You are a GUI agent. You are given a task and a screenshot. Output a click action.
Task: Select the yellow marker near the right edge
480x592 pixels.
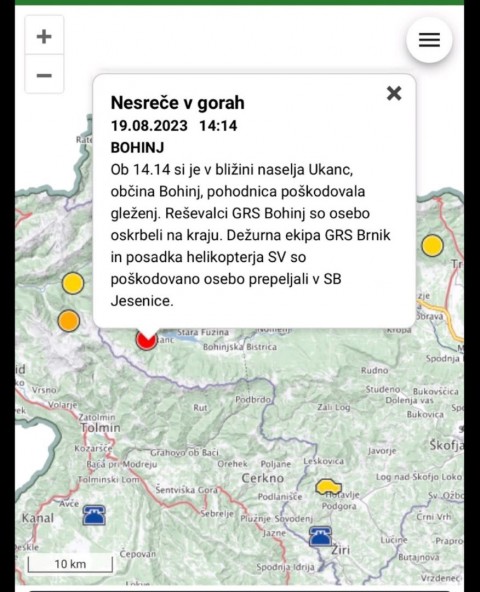(432, 245)
